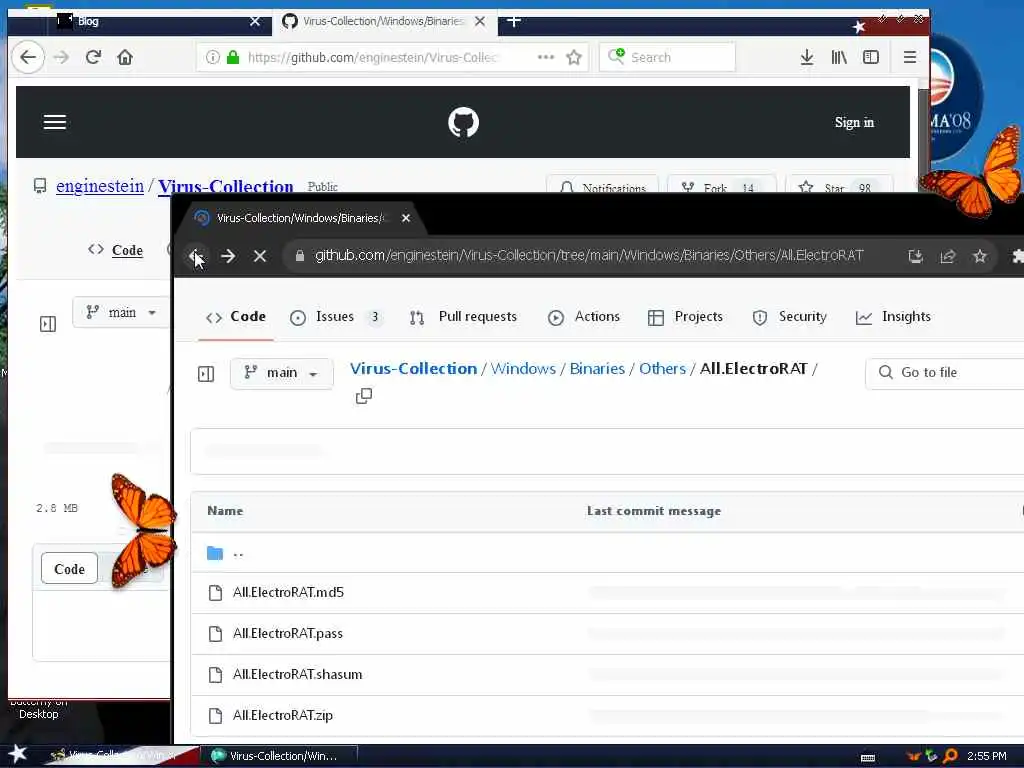Show site information icon in Firefox
This screenshot has height=768, width=1024.
coord(212,57)
